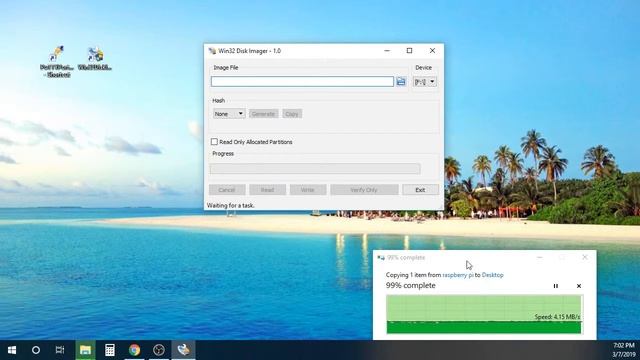Screen dimensions: 640x360
Task: Open File Explorer from taskbar
Action: tap(85, 350)
